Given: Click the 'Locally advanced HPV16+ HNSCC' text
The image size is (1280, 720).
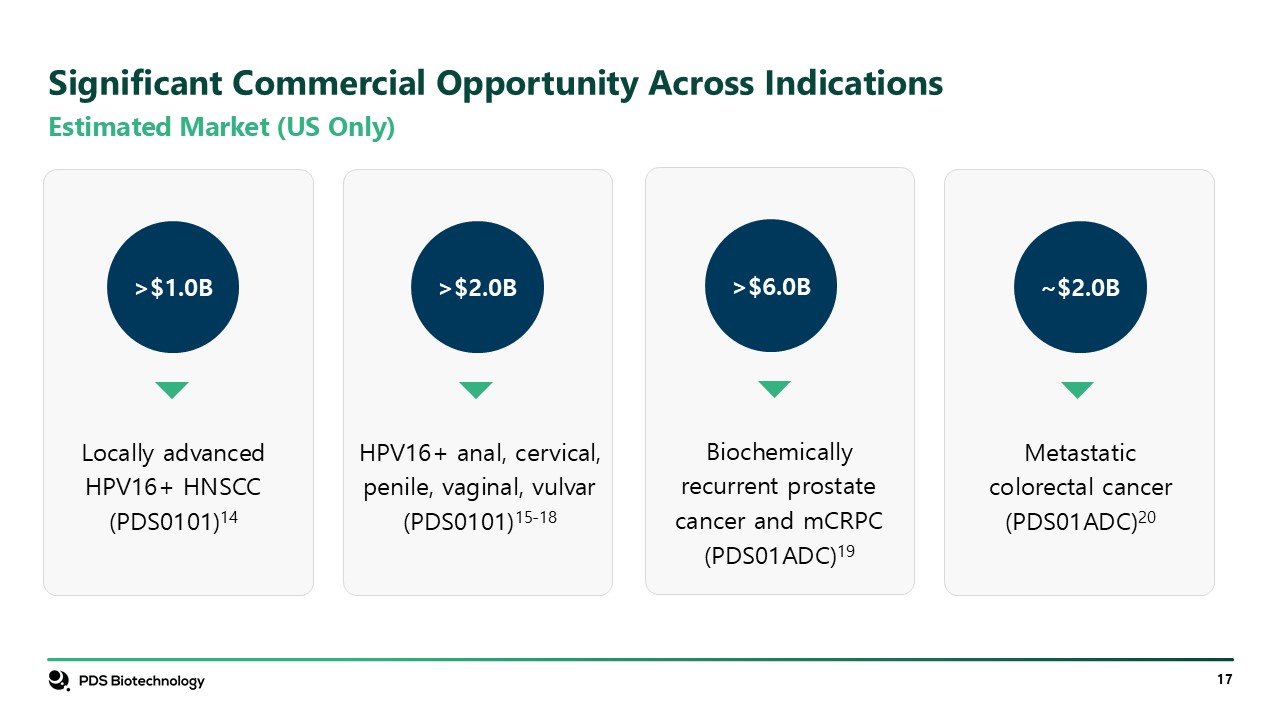Looking at the screenshot, I should 173,470.
